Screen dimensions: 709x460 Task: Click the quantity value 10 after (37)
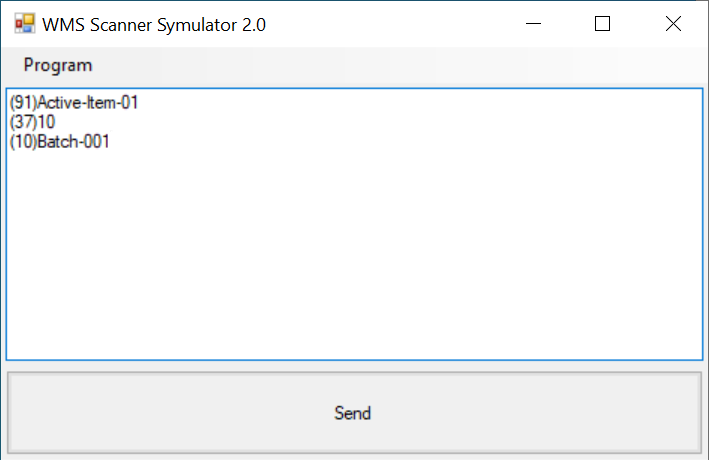pyautogui.click(x=47, y=122)
